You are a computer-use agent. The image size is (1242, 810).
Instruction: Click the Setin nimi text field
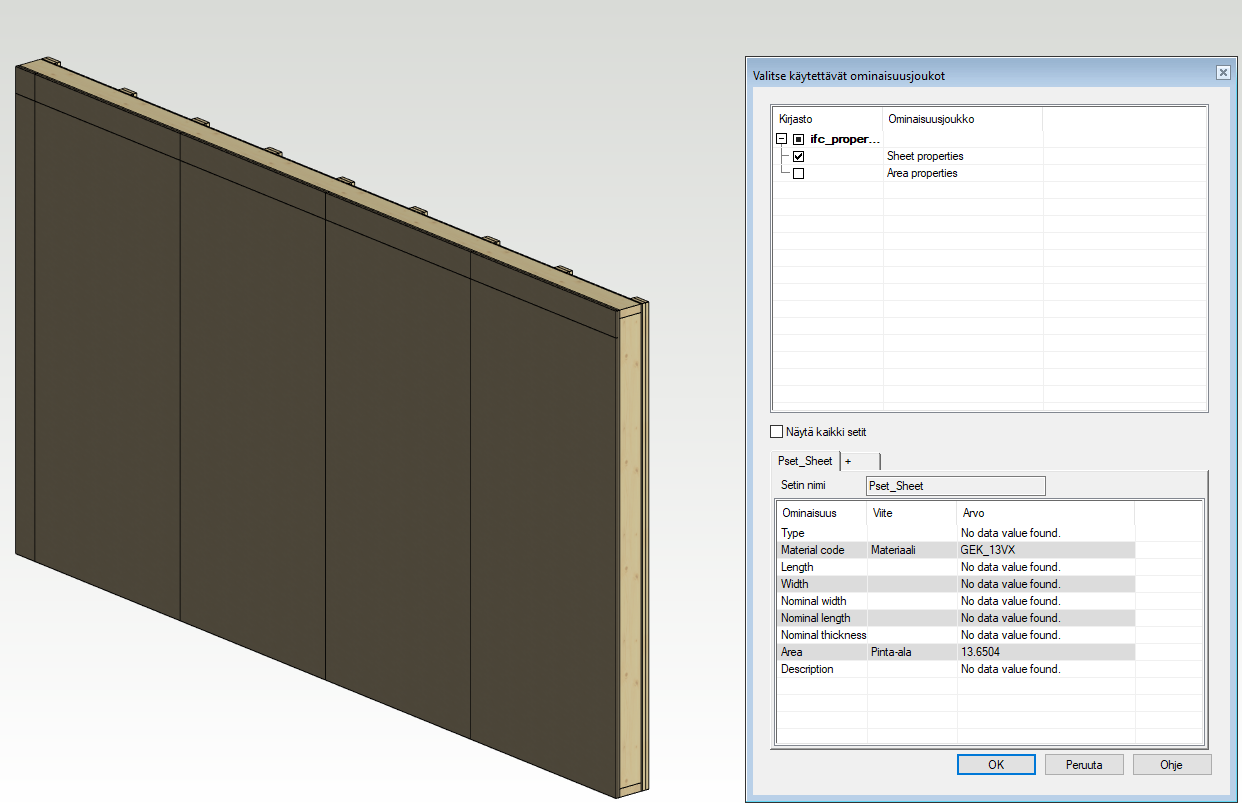pos(955,486)
